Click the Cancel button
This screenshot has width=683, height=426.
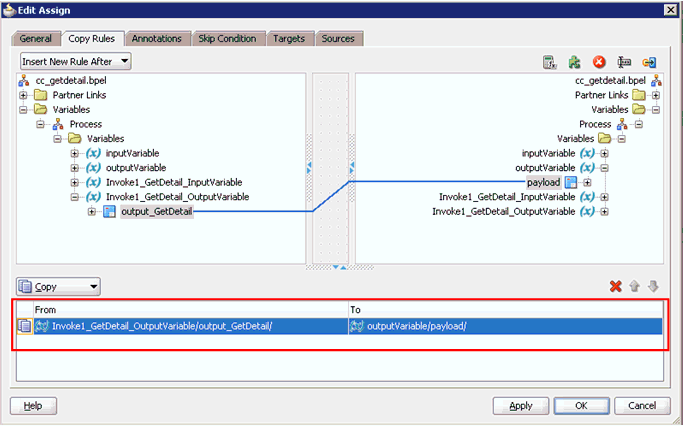click(642, 406)
